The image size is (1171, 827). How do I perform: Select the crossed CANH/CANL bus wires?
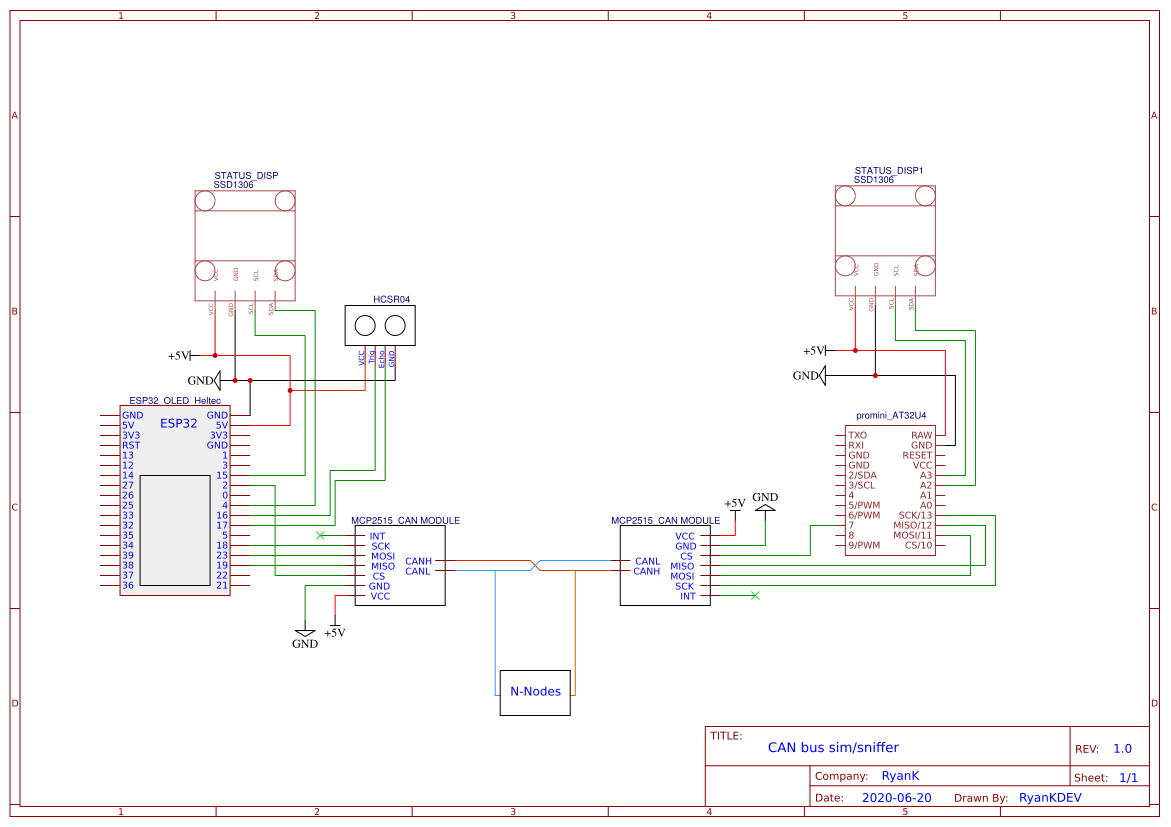tap(533, 565)
